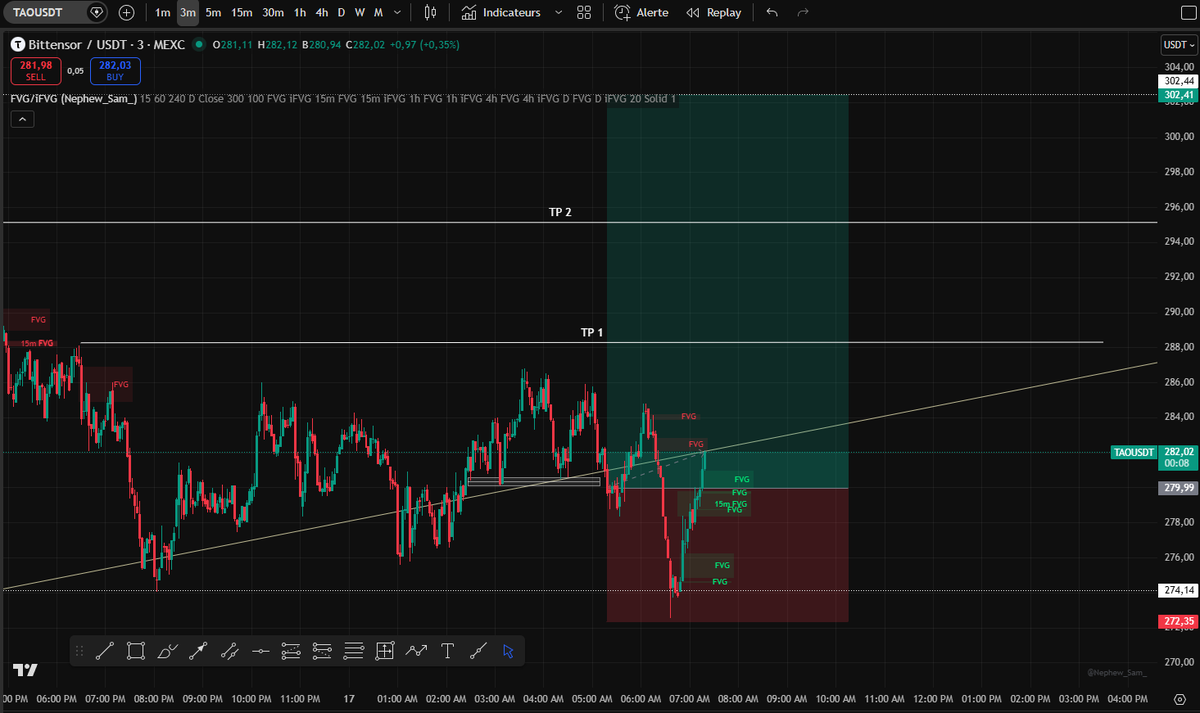
Task: Click the blue BUY 282,03 button
Action: (115, 70)
